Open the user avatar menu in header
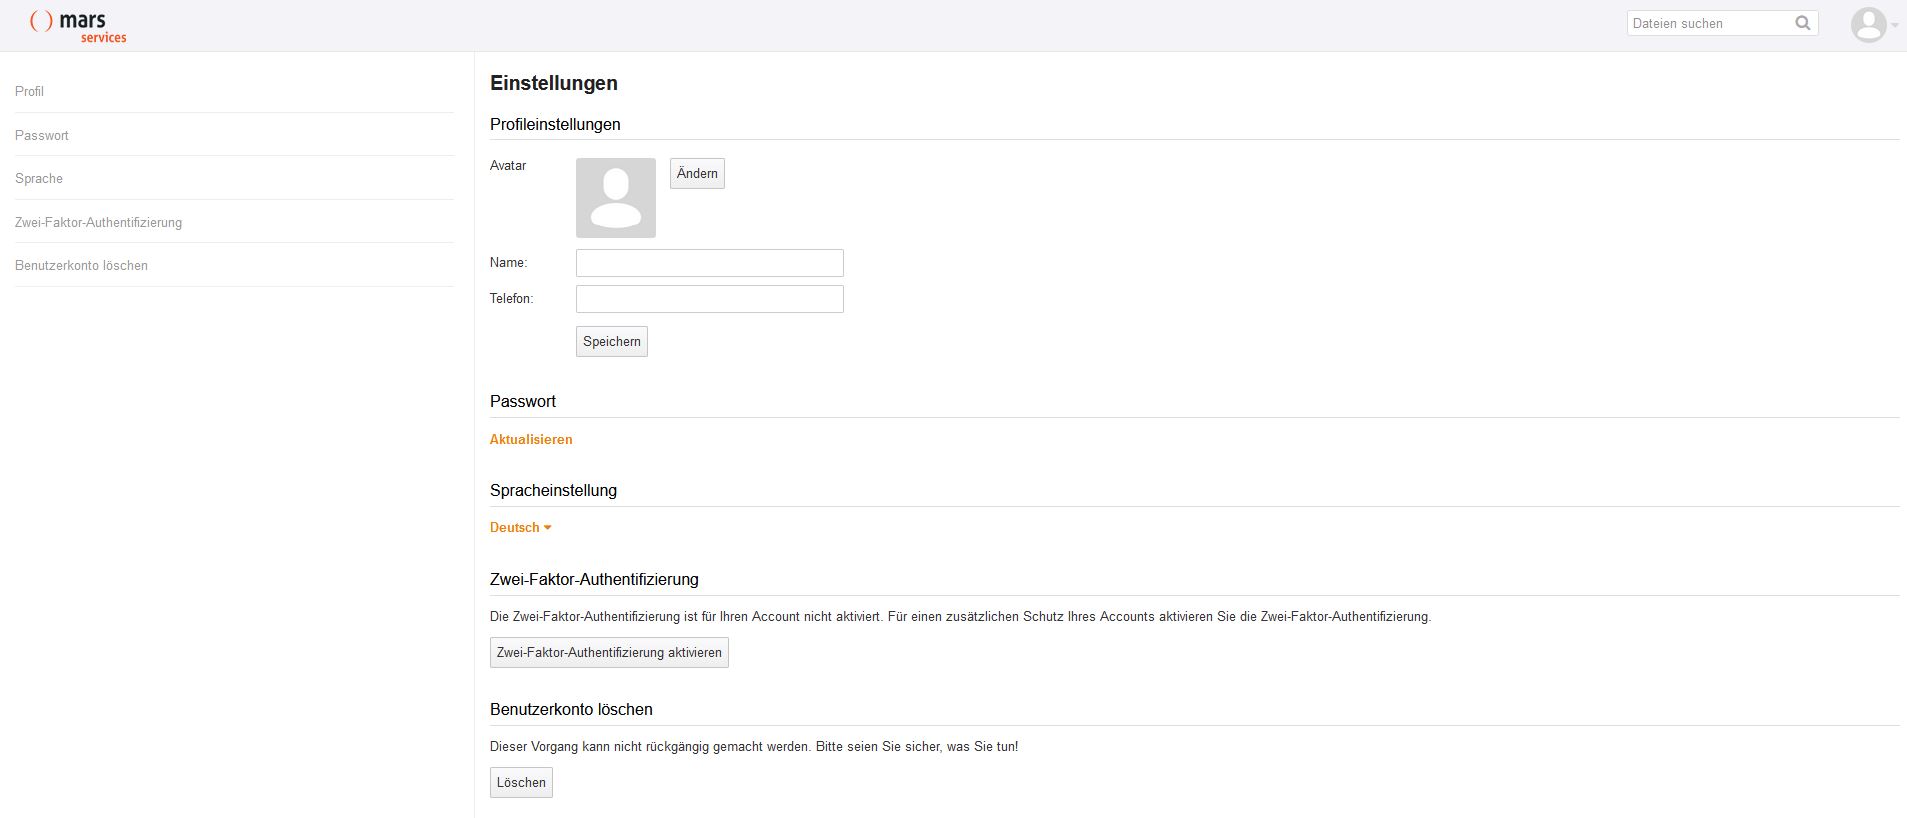Screen dimensions: 1907x818 [x=1867, y=25]
